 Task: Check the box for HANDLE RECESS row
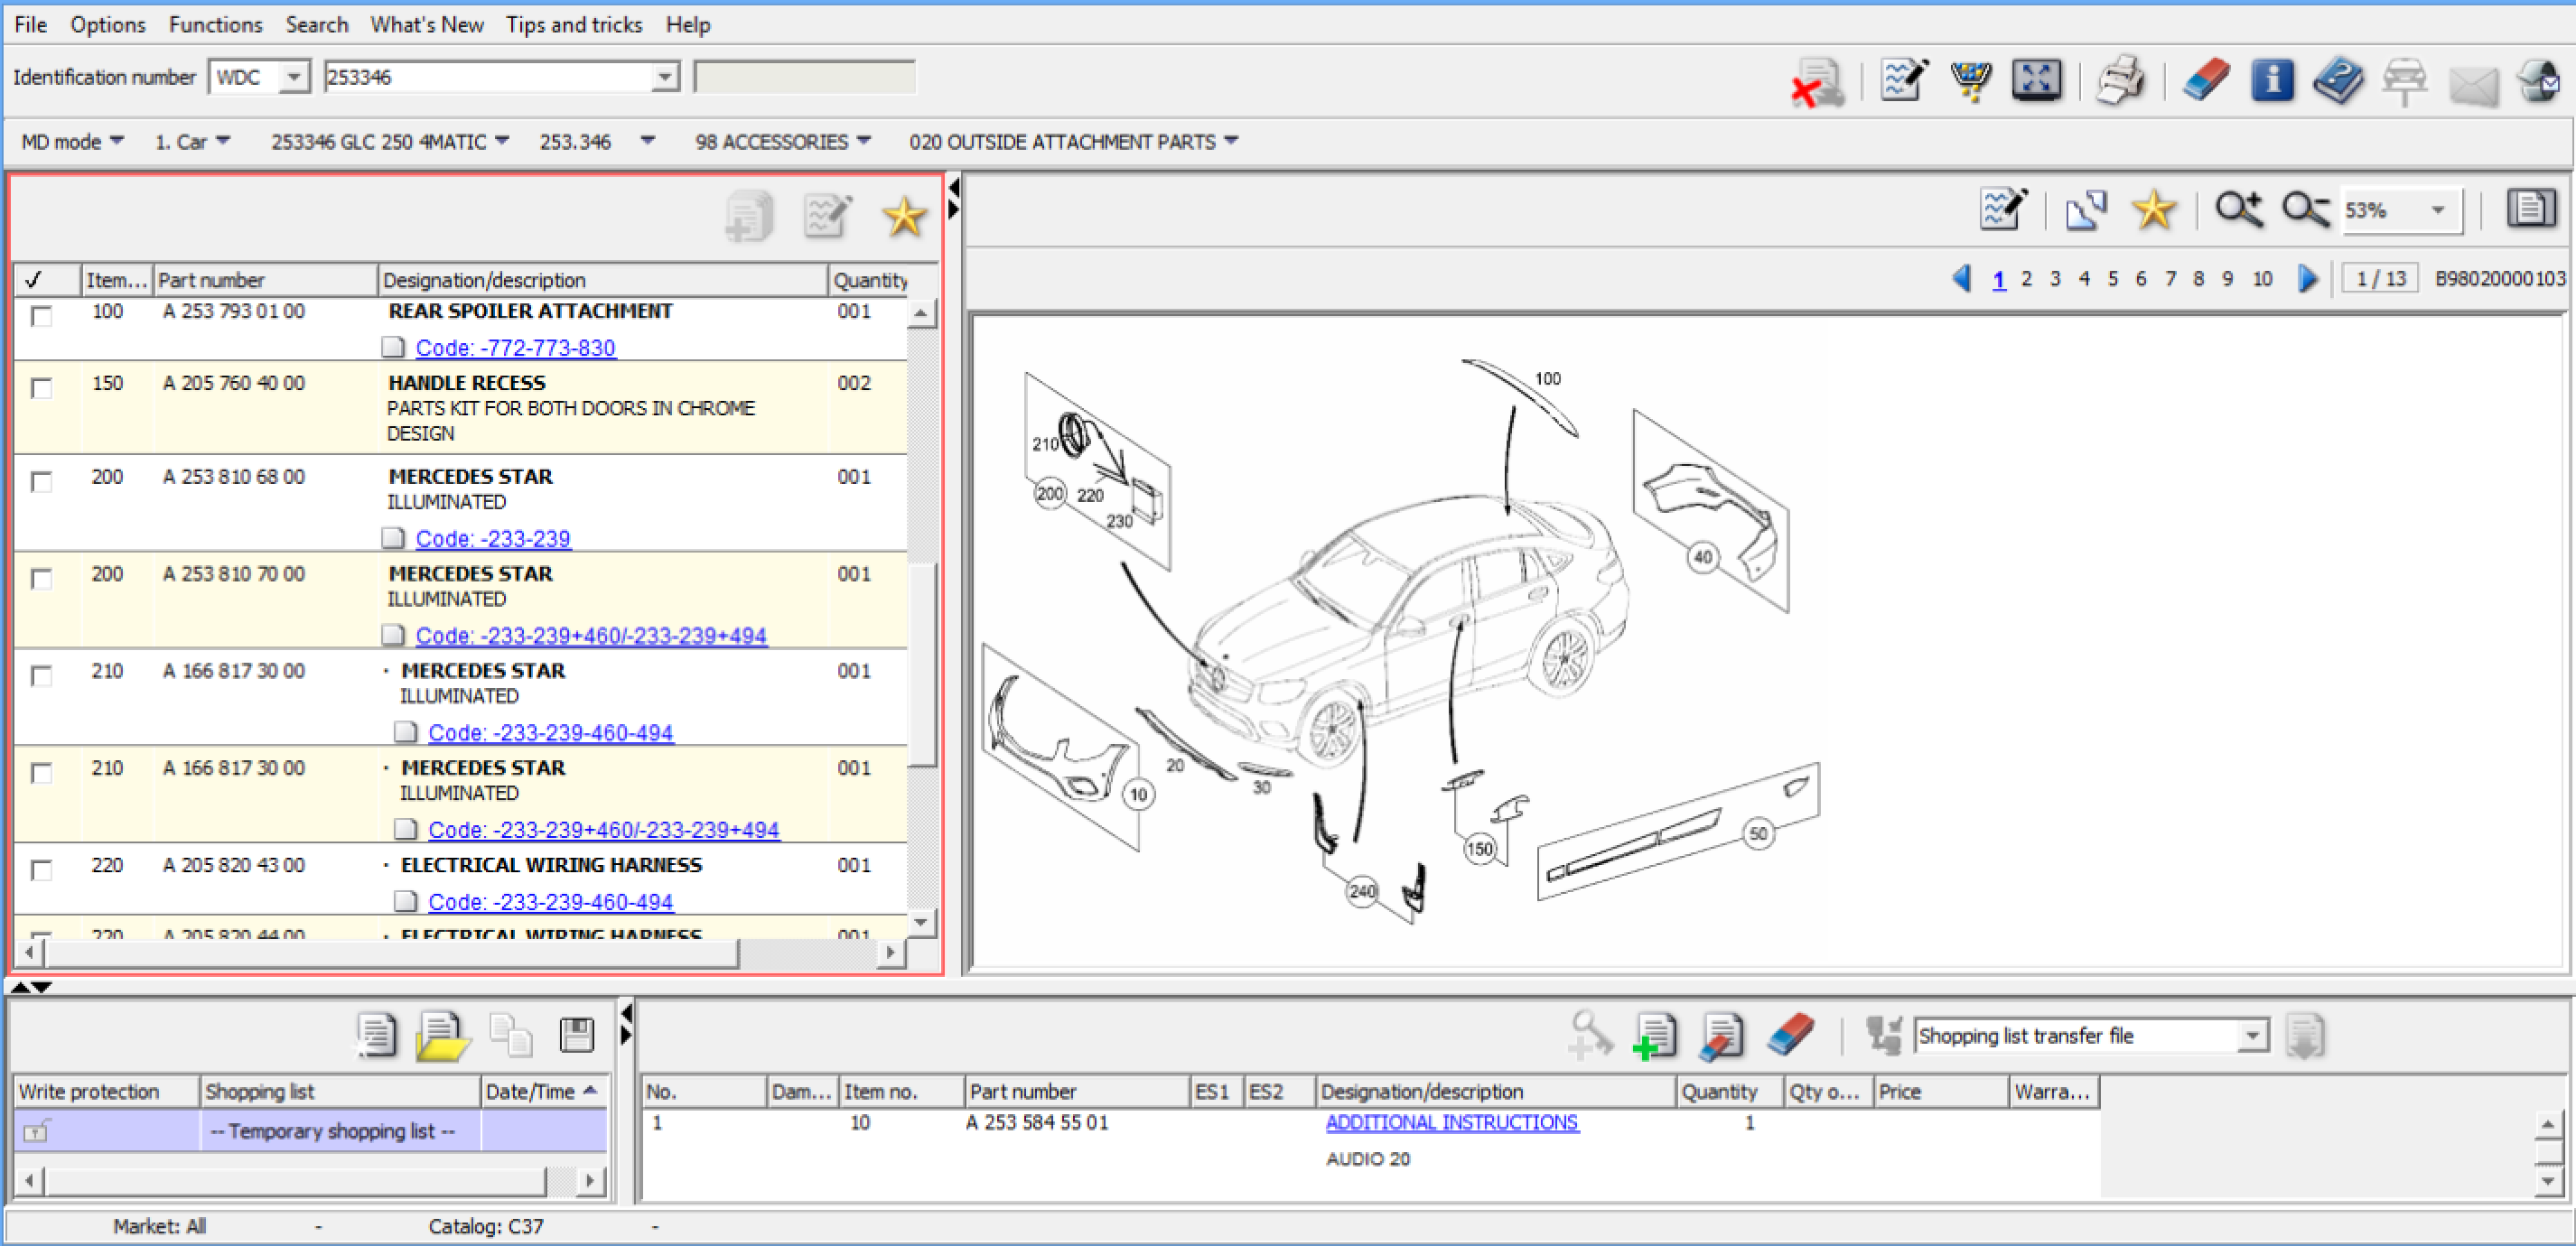coord(41,388)
